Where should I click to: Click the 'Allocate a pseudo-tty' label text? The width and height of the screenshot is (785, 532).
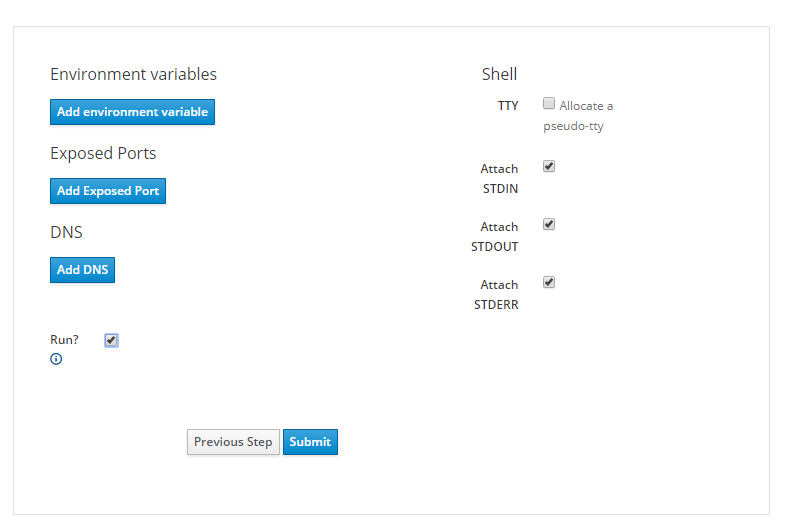point(578,116)
